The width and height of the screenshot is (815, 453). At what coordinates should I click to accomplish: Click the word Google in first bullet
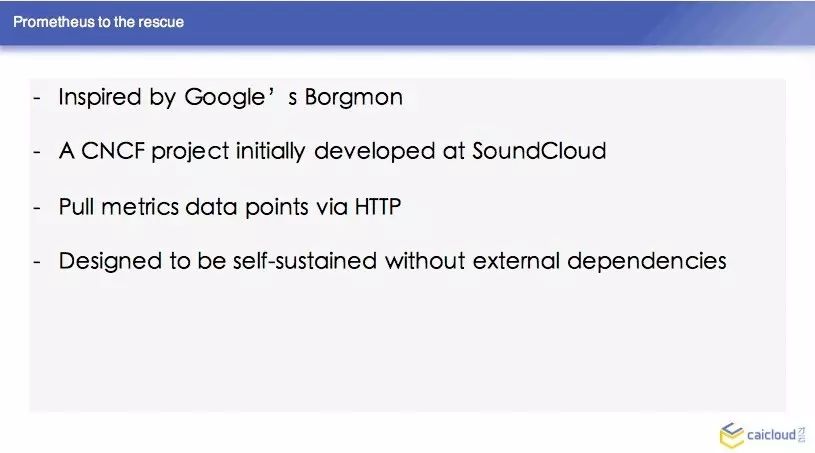(225, 98)
